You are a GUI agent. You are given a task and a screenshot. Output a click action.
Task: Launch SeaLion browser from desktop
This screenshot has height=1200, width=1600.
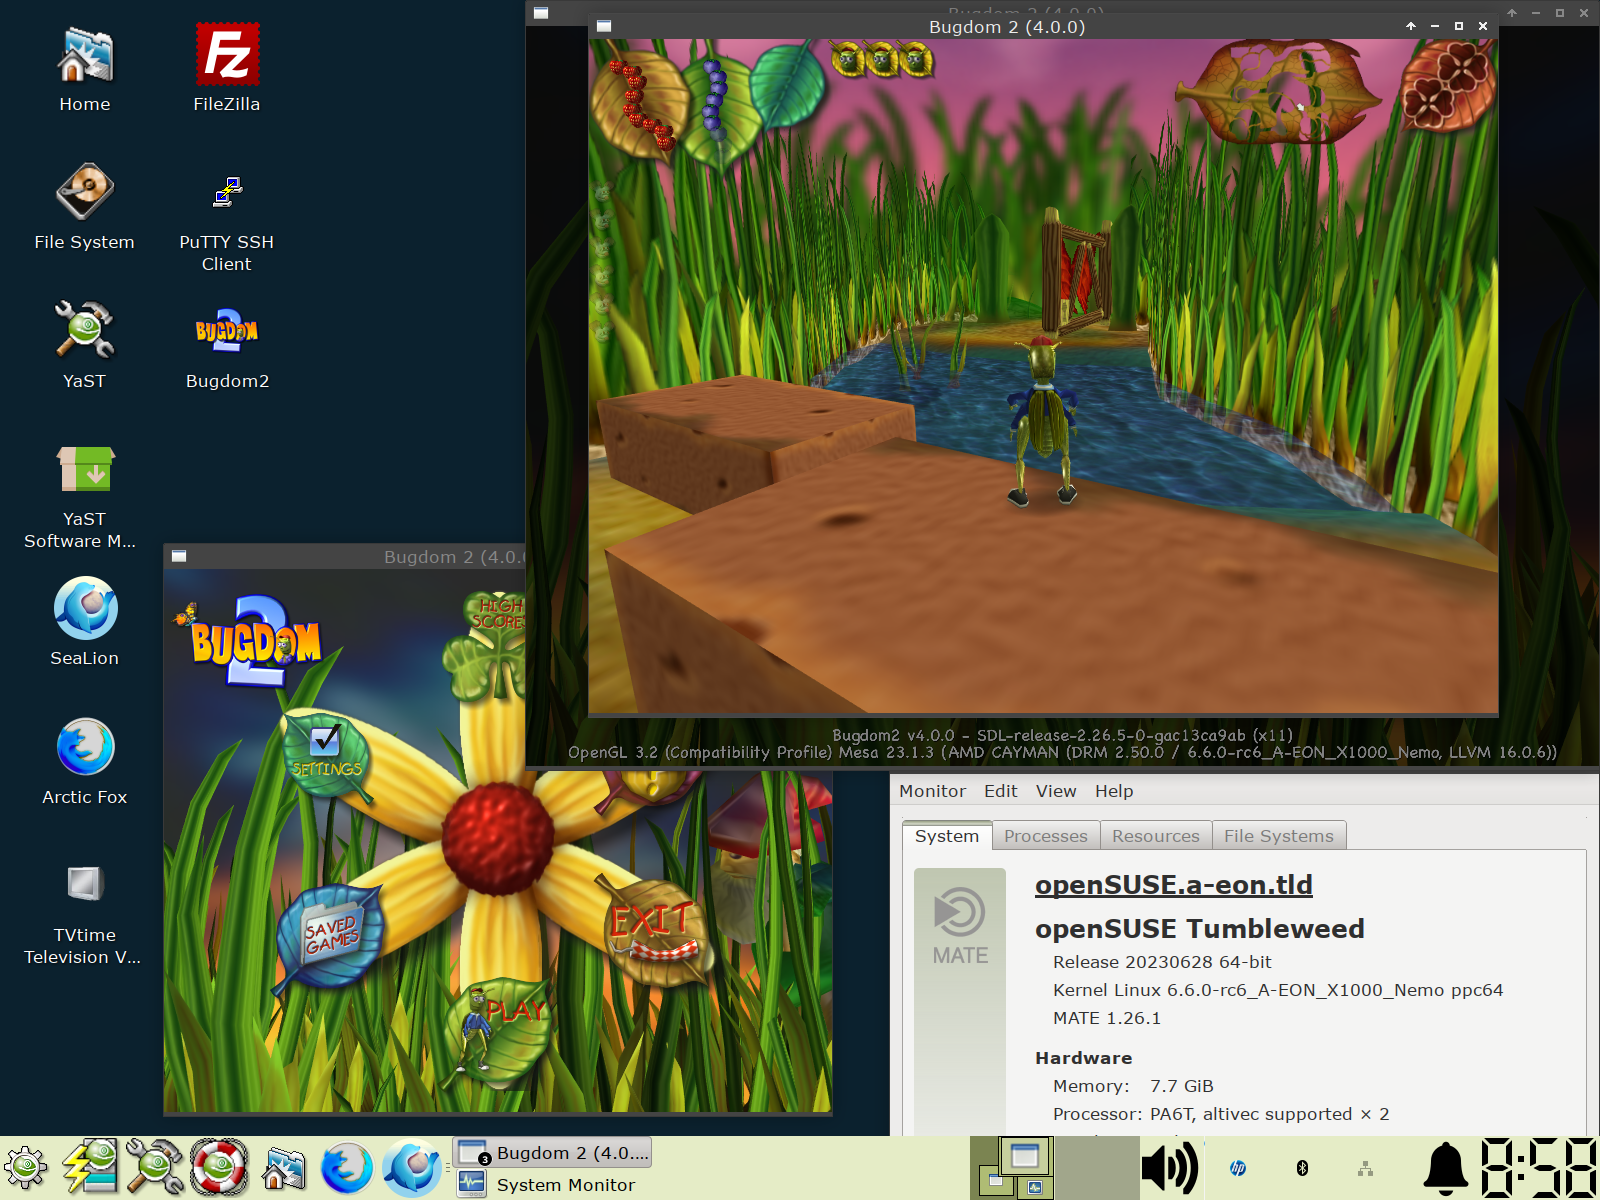click(85, 622)
